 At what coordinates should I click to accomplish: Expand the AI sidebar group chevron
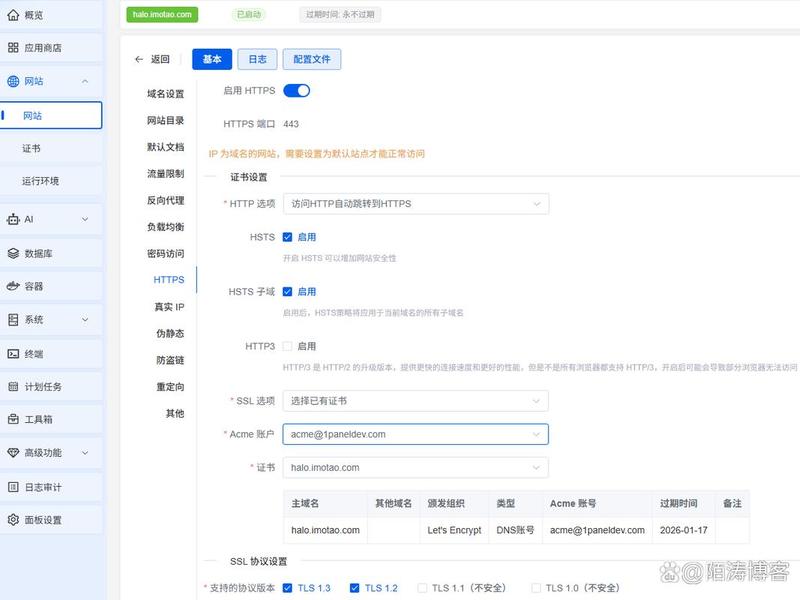click(x=85, y=219)
